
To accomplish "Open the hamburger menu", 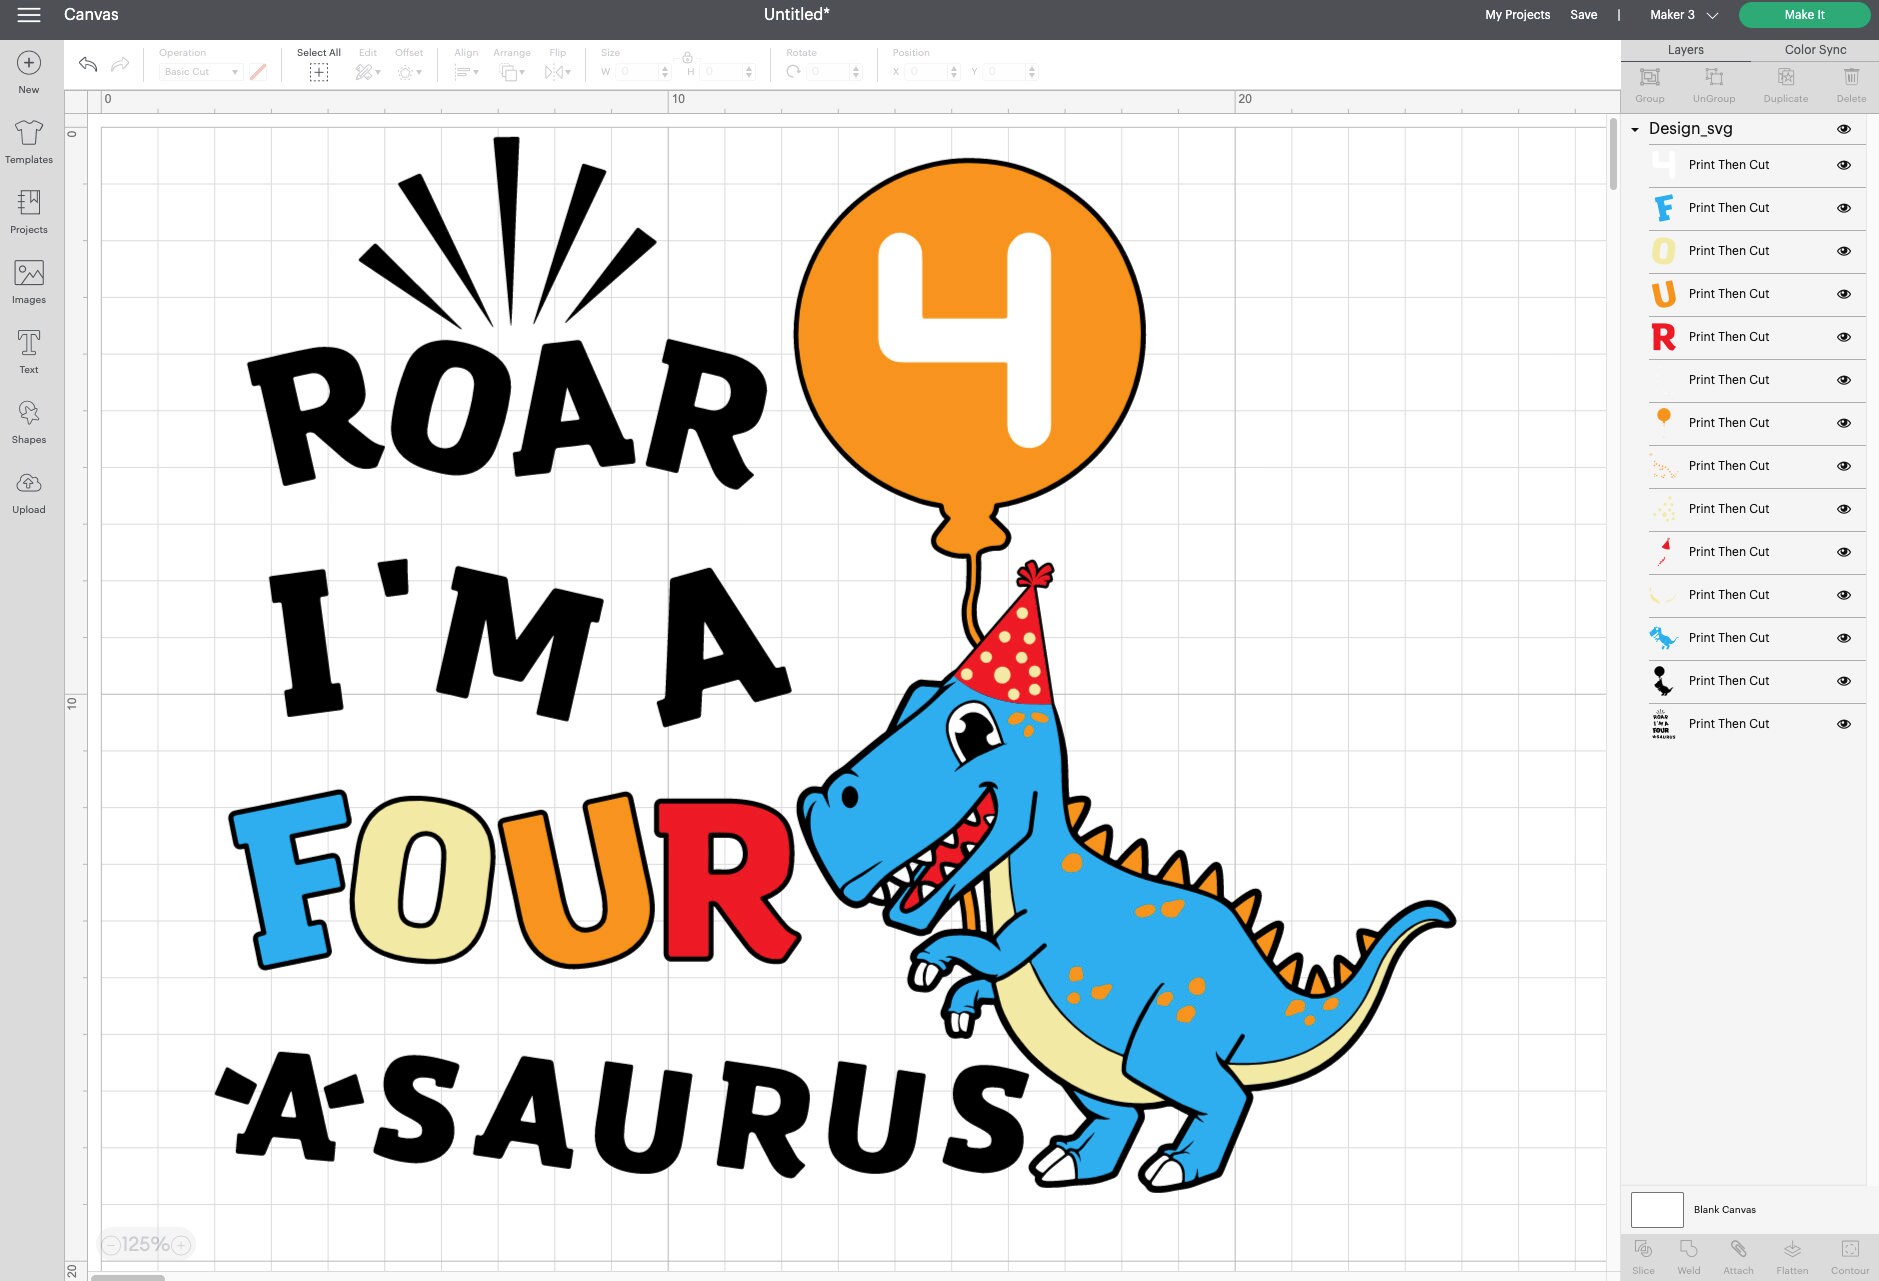I will pyautogui.click(x=28, y=15).
